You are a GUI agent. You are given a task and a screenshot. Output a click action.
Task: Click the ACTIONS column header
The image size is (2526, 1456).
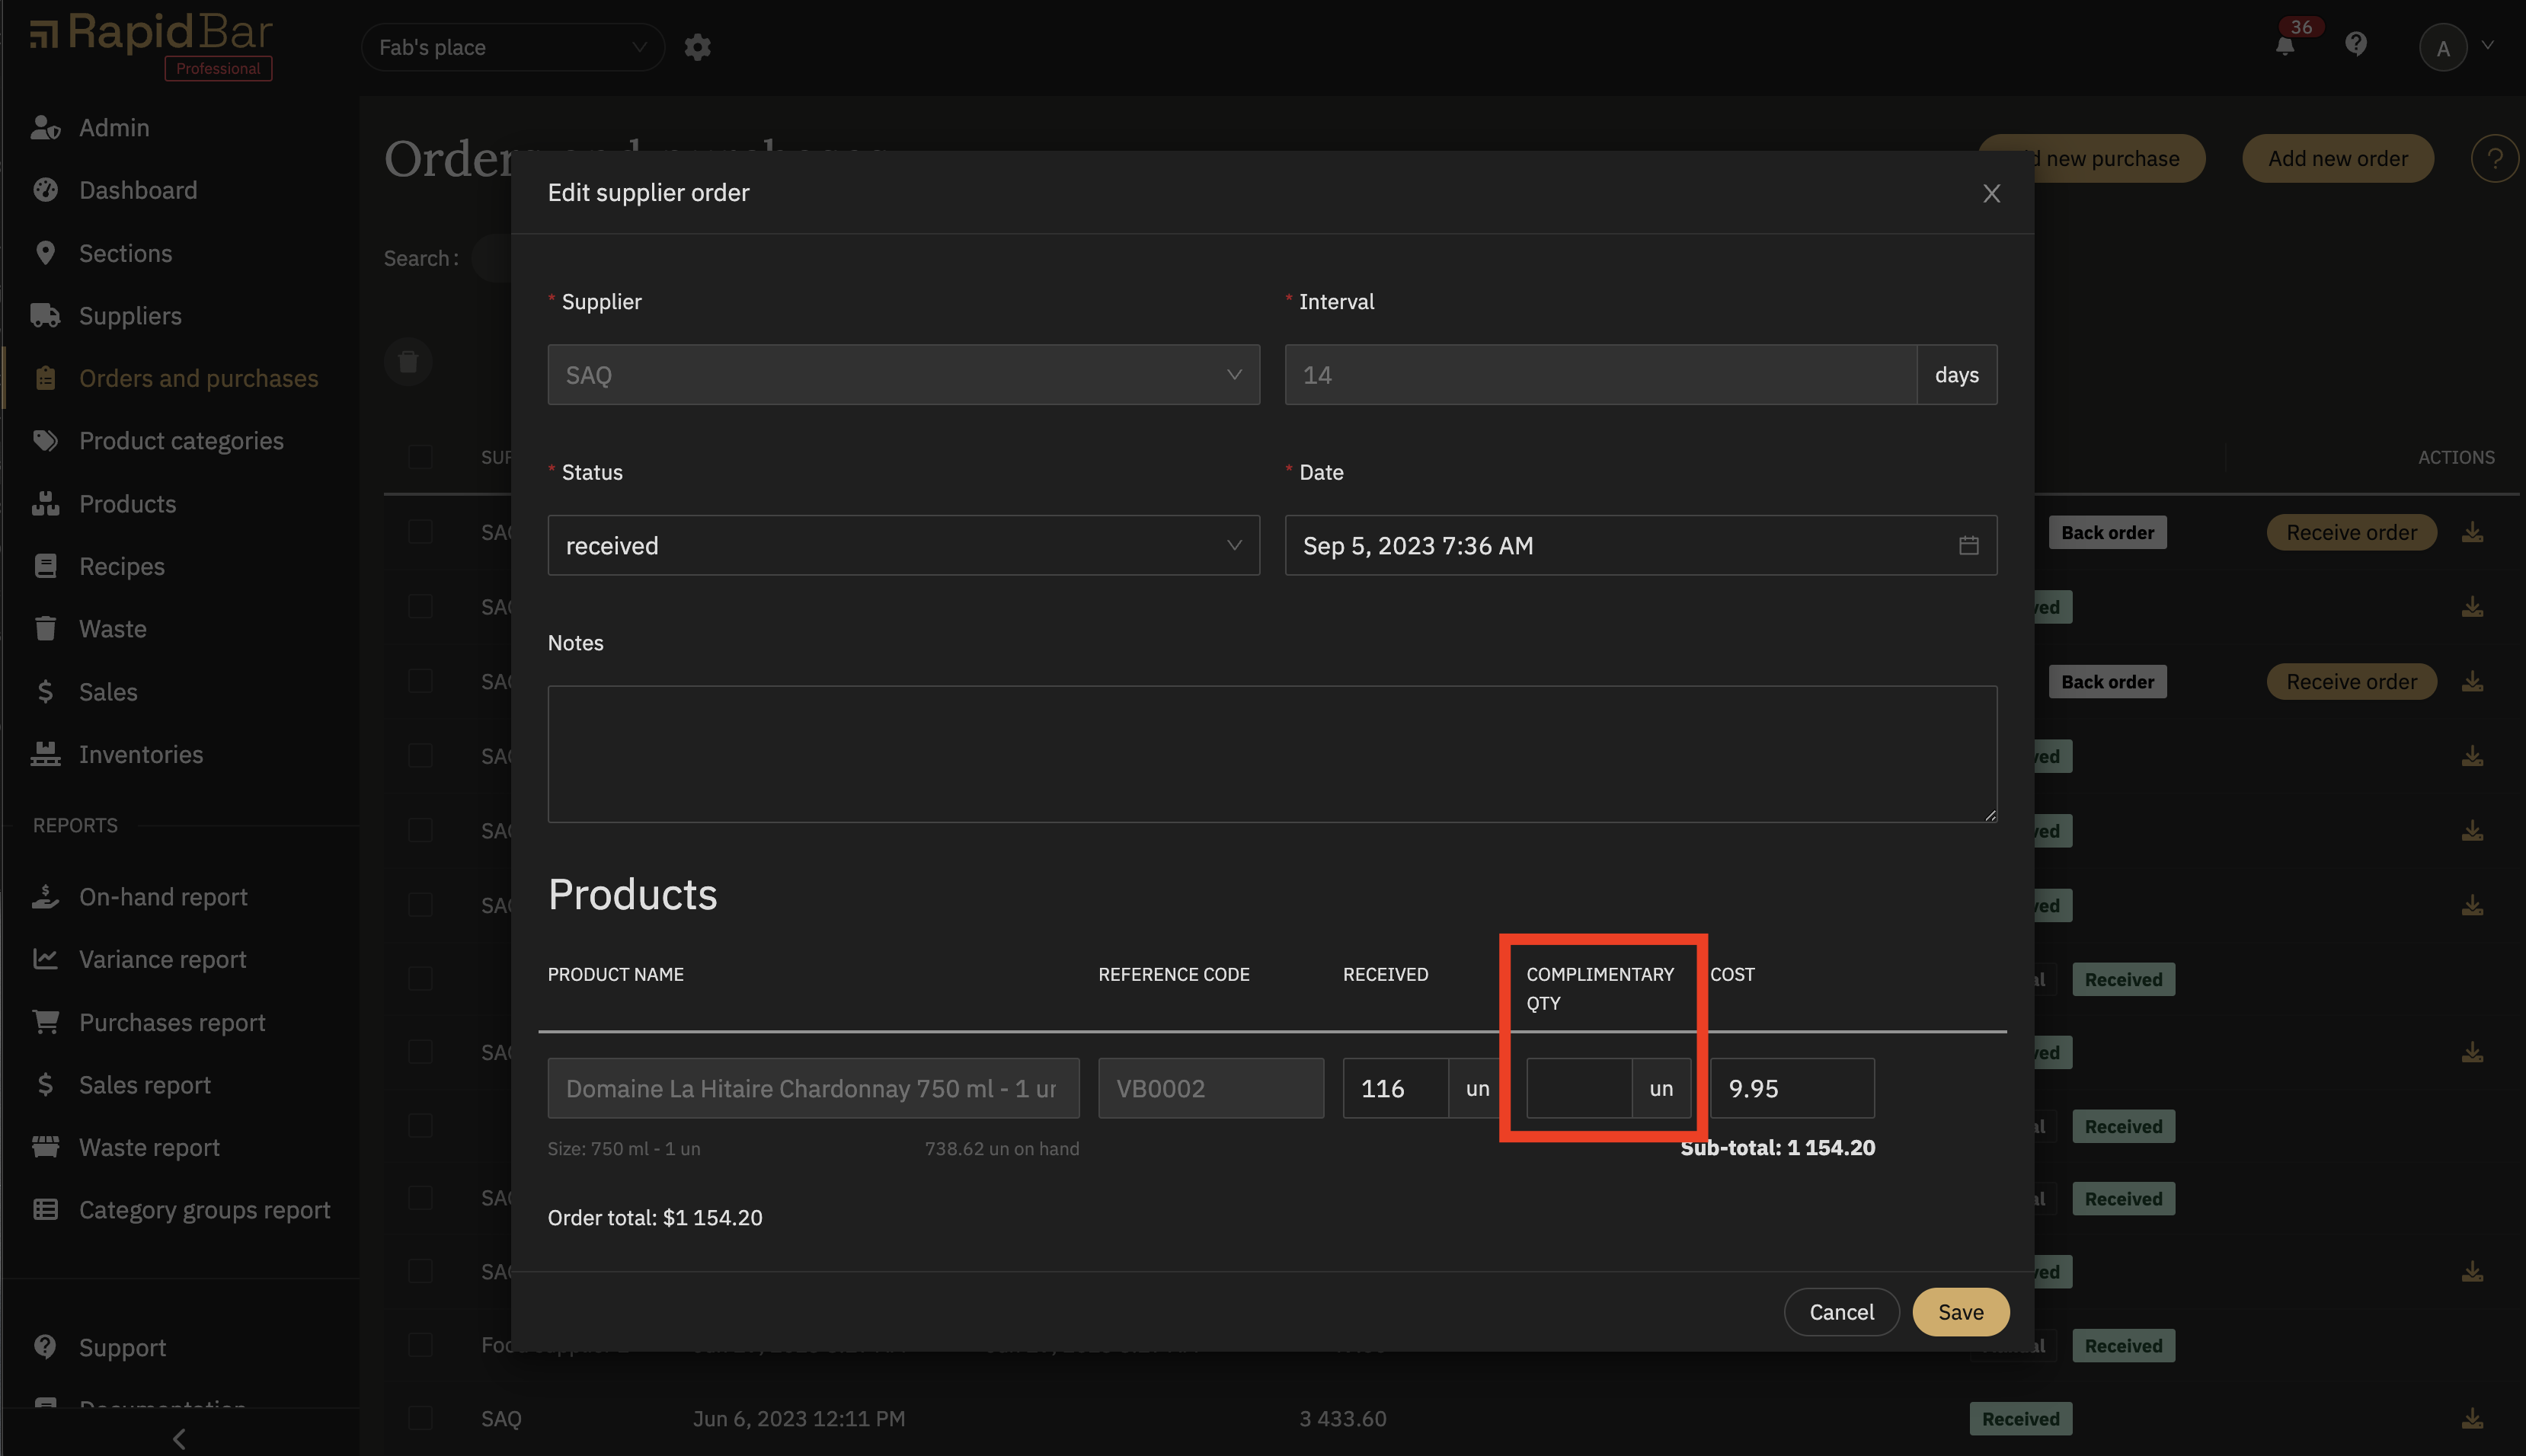pos(2456,457)
